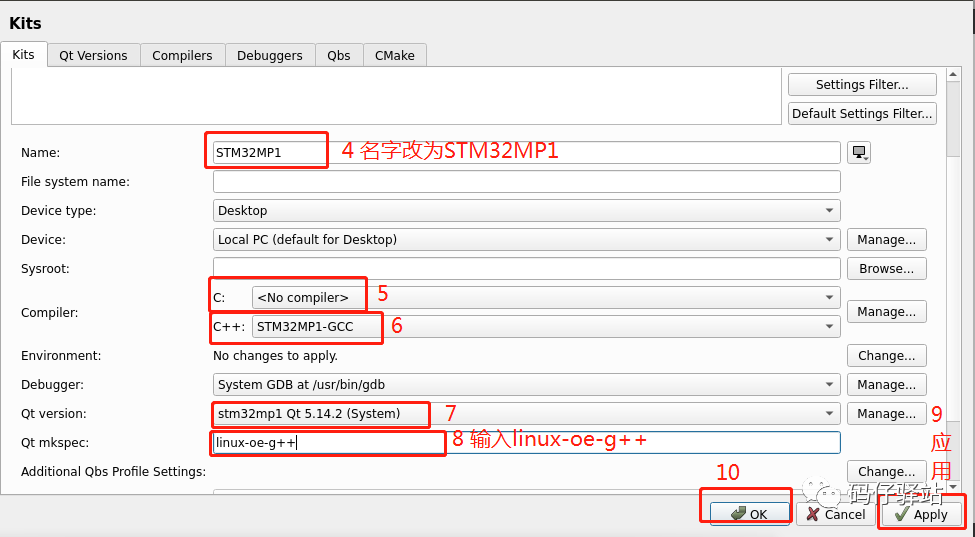Click Browse next to Sysroot
The width and height of the screenshot is (975, 537).
point(887,268)
